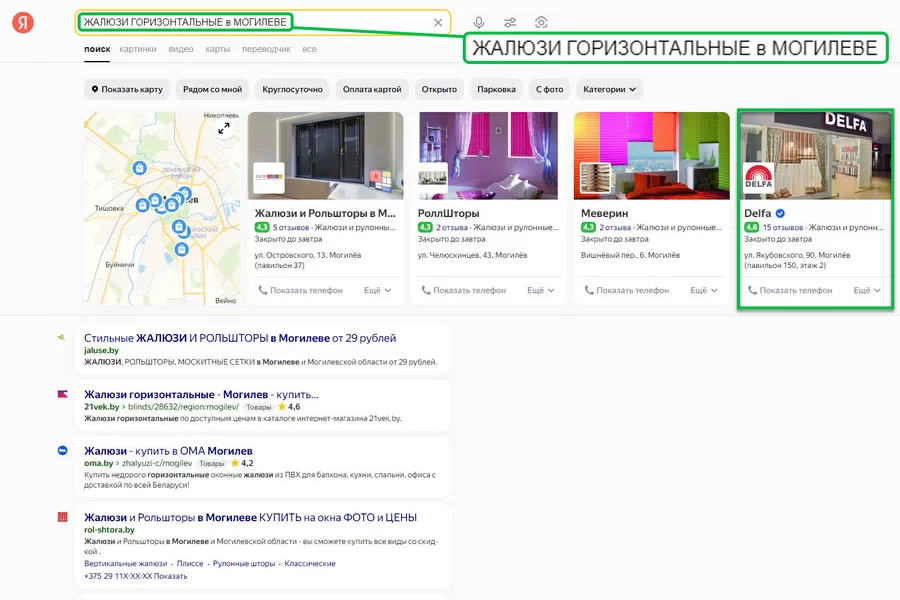The image size is (900, 600).
Task: Expand Ещё on Жалюзи и Рольшторы card
Action: tap(378, 291)
